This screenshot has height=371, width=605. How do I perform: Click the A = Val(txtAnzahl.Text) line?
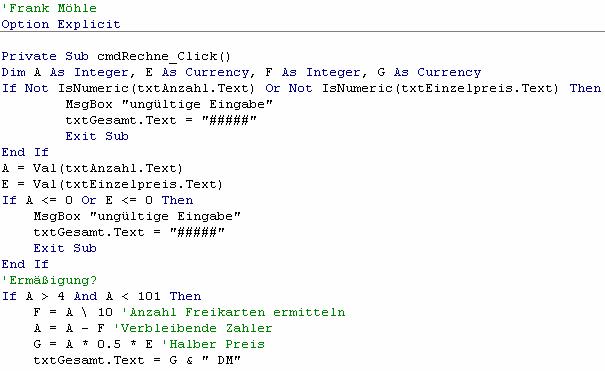point(92,169)
